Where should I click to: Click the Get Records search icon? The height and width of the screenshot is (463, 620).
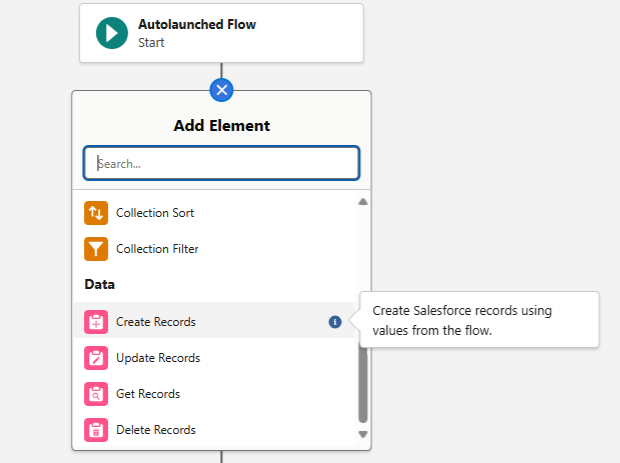pos(96,394)
